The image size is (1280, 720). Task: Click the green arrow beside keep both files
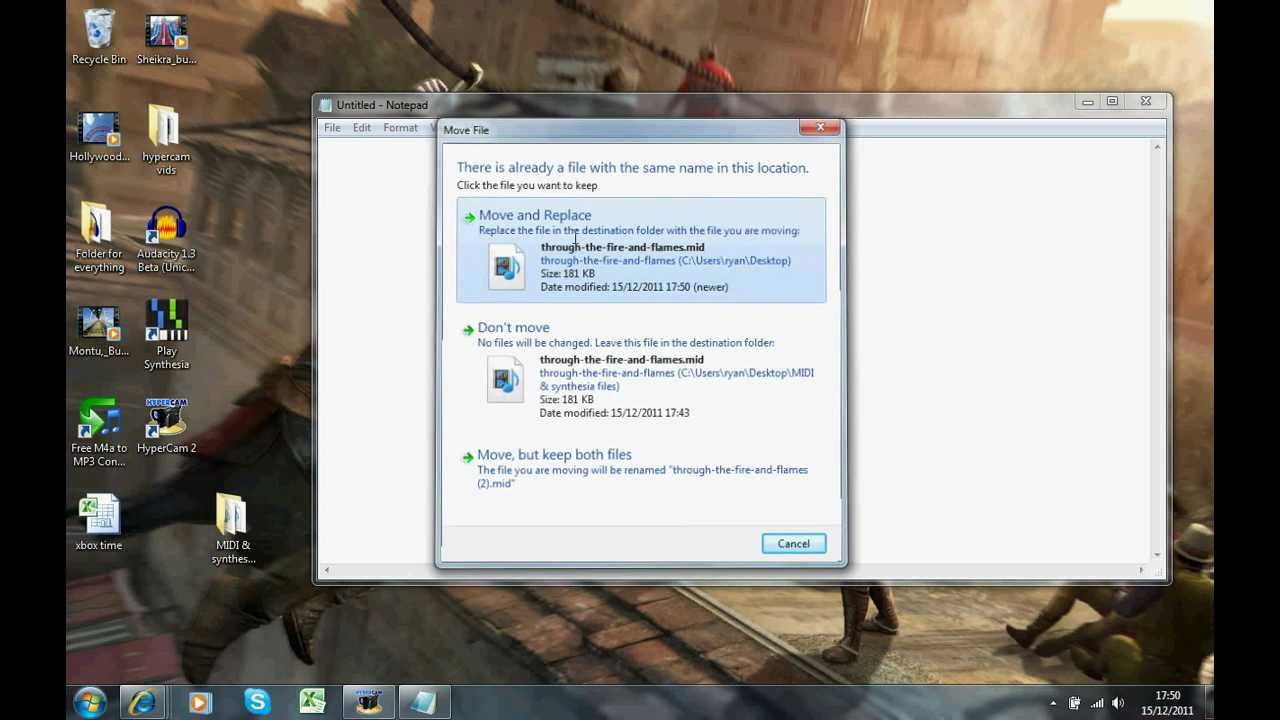[468, 457]
